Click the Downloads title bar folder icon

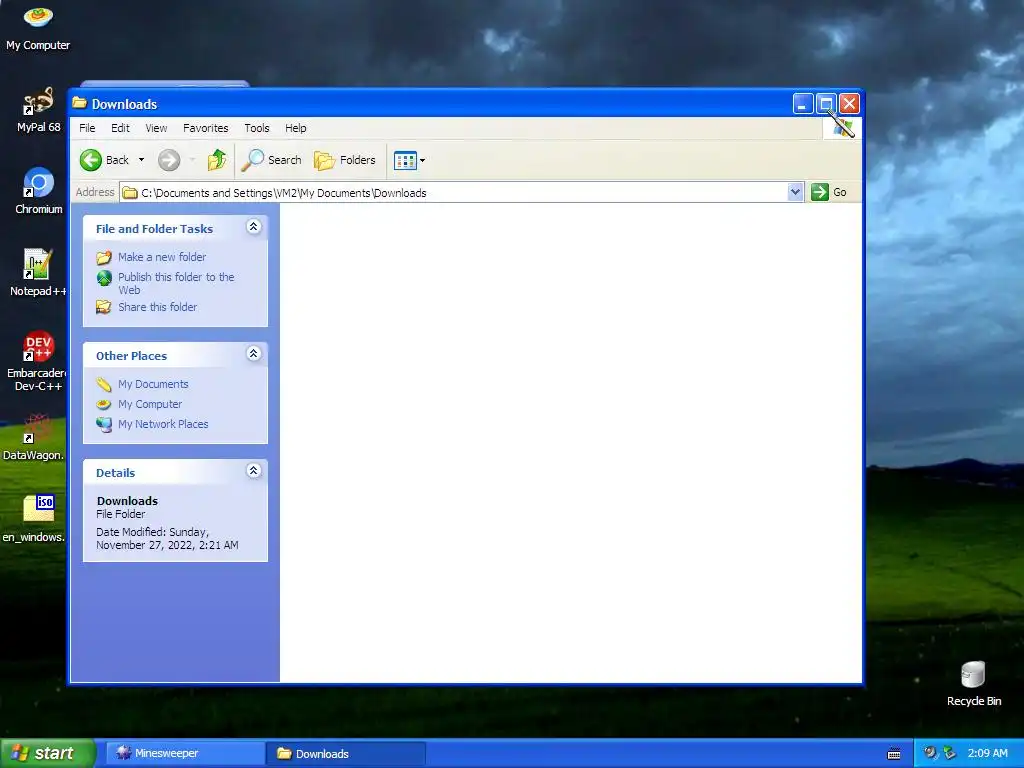[80, 103]
